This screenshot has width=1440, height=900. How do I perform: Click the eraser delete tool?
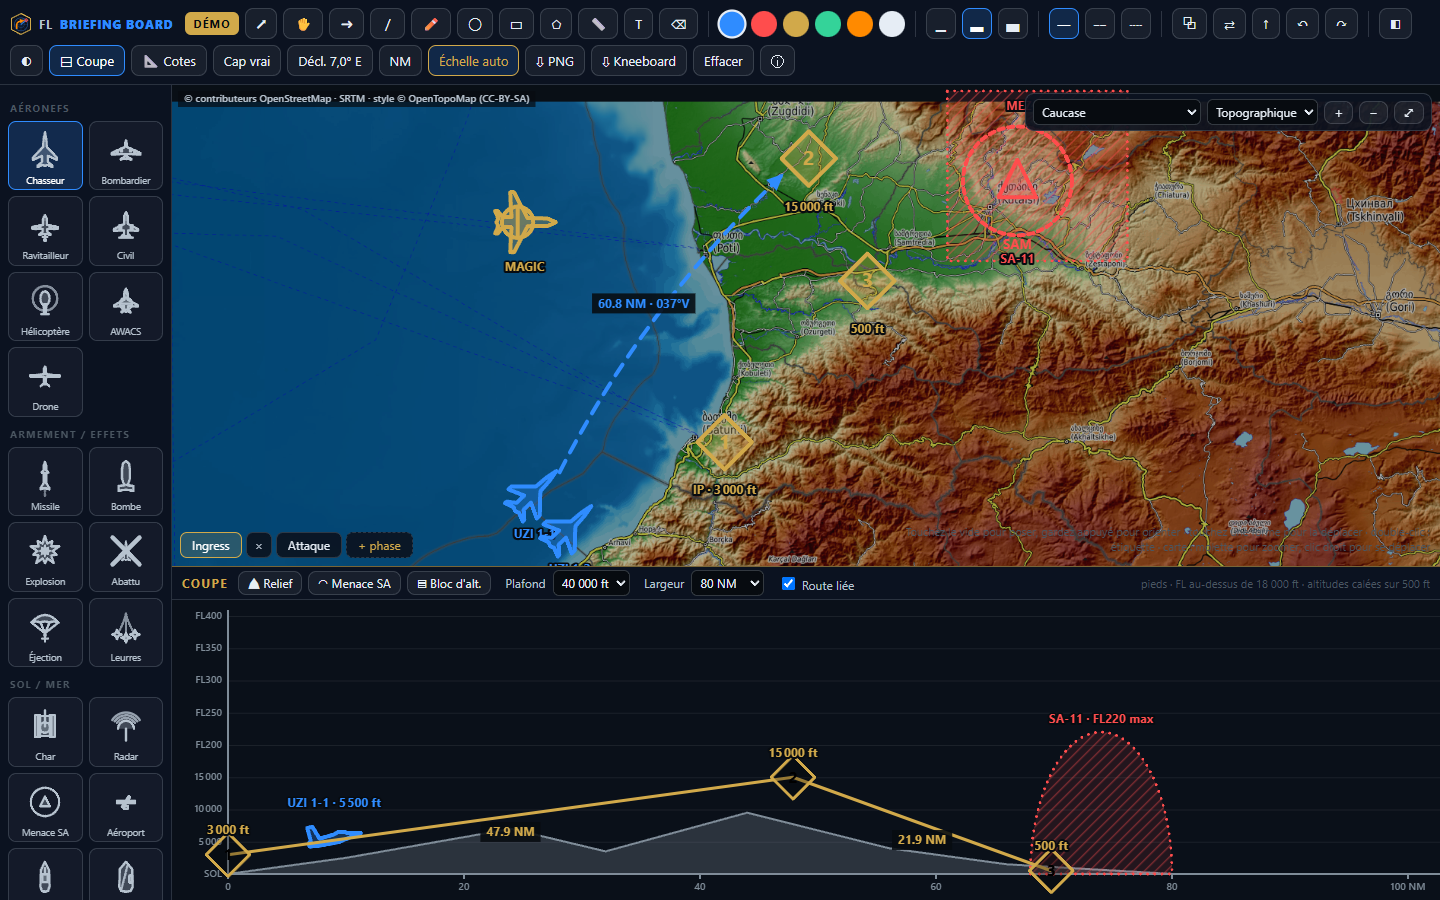pyautogui.click(x=679, y=24)
